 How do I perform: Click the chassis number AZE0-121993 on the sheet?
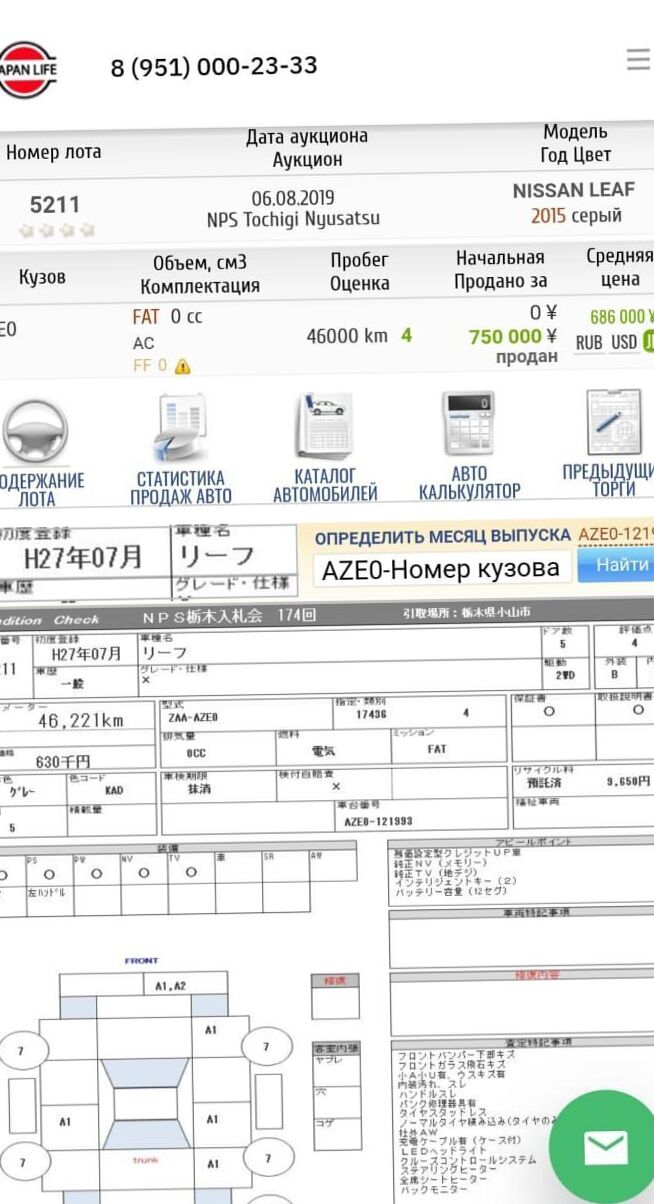(x=378, y=821)
